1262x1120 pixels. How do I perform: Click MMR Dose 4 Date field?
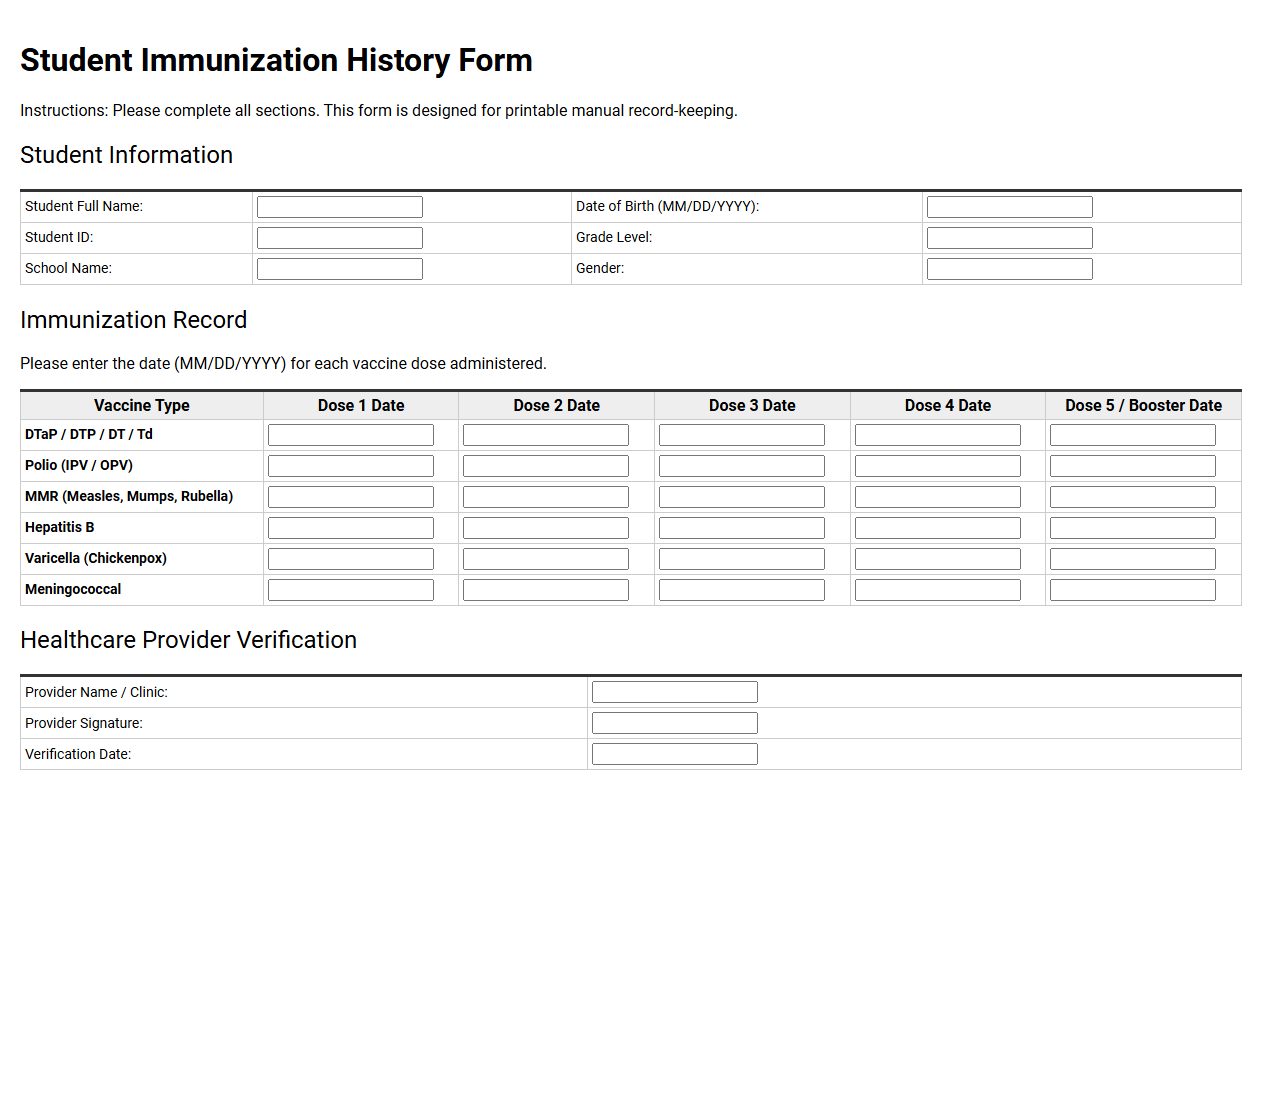pyautogui.click(x=938, y=497)
